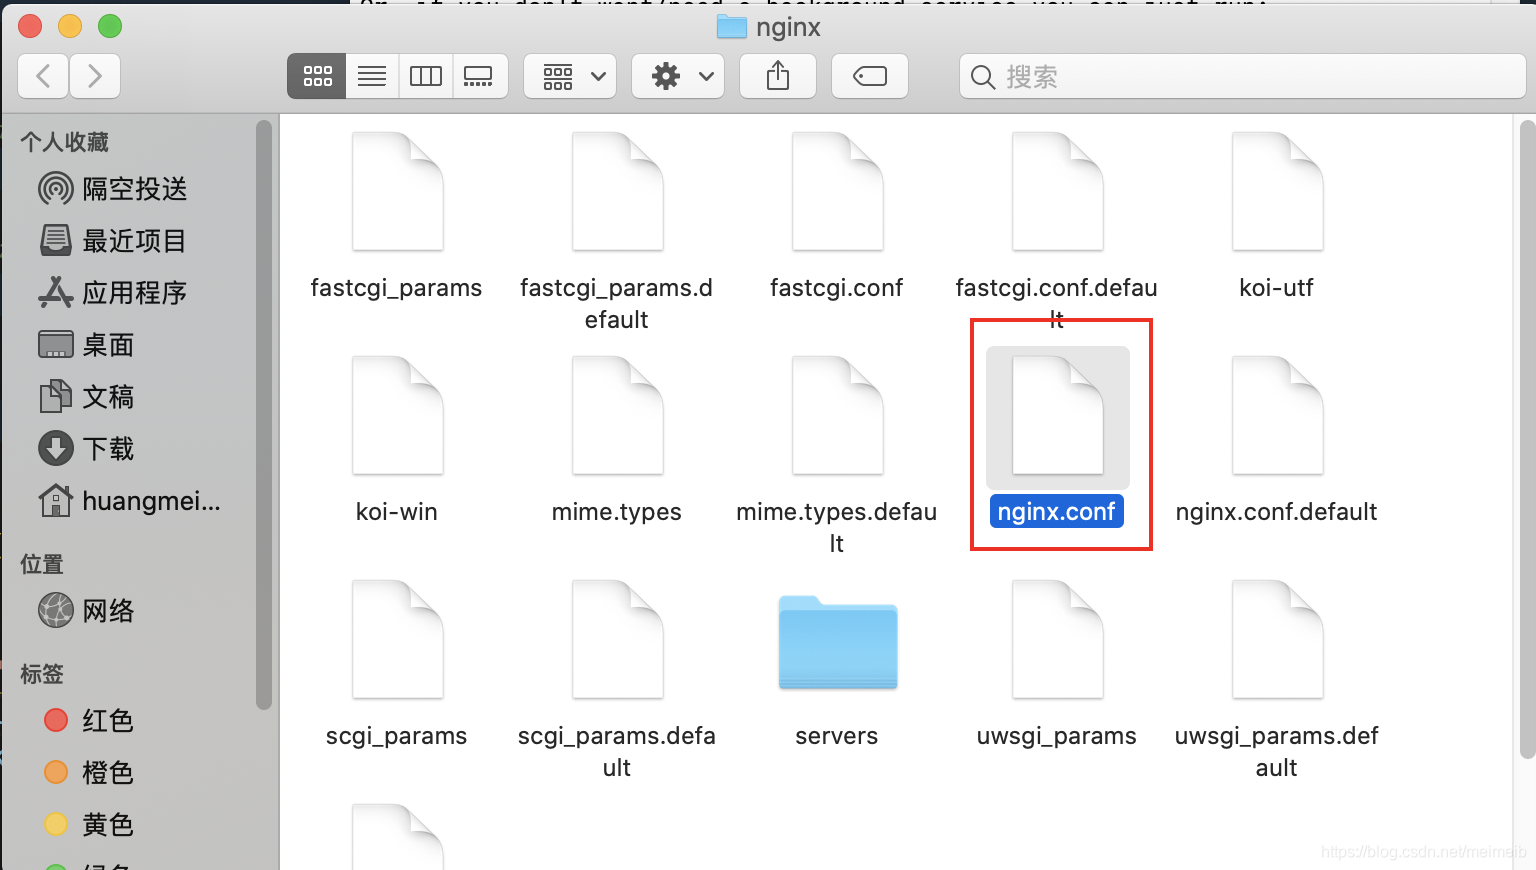
Task: Select the scgi_params file icon
Action: click(x=397, y=639)
